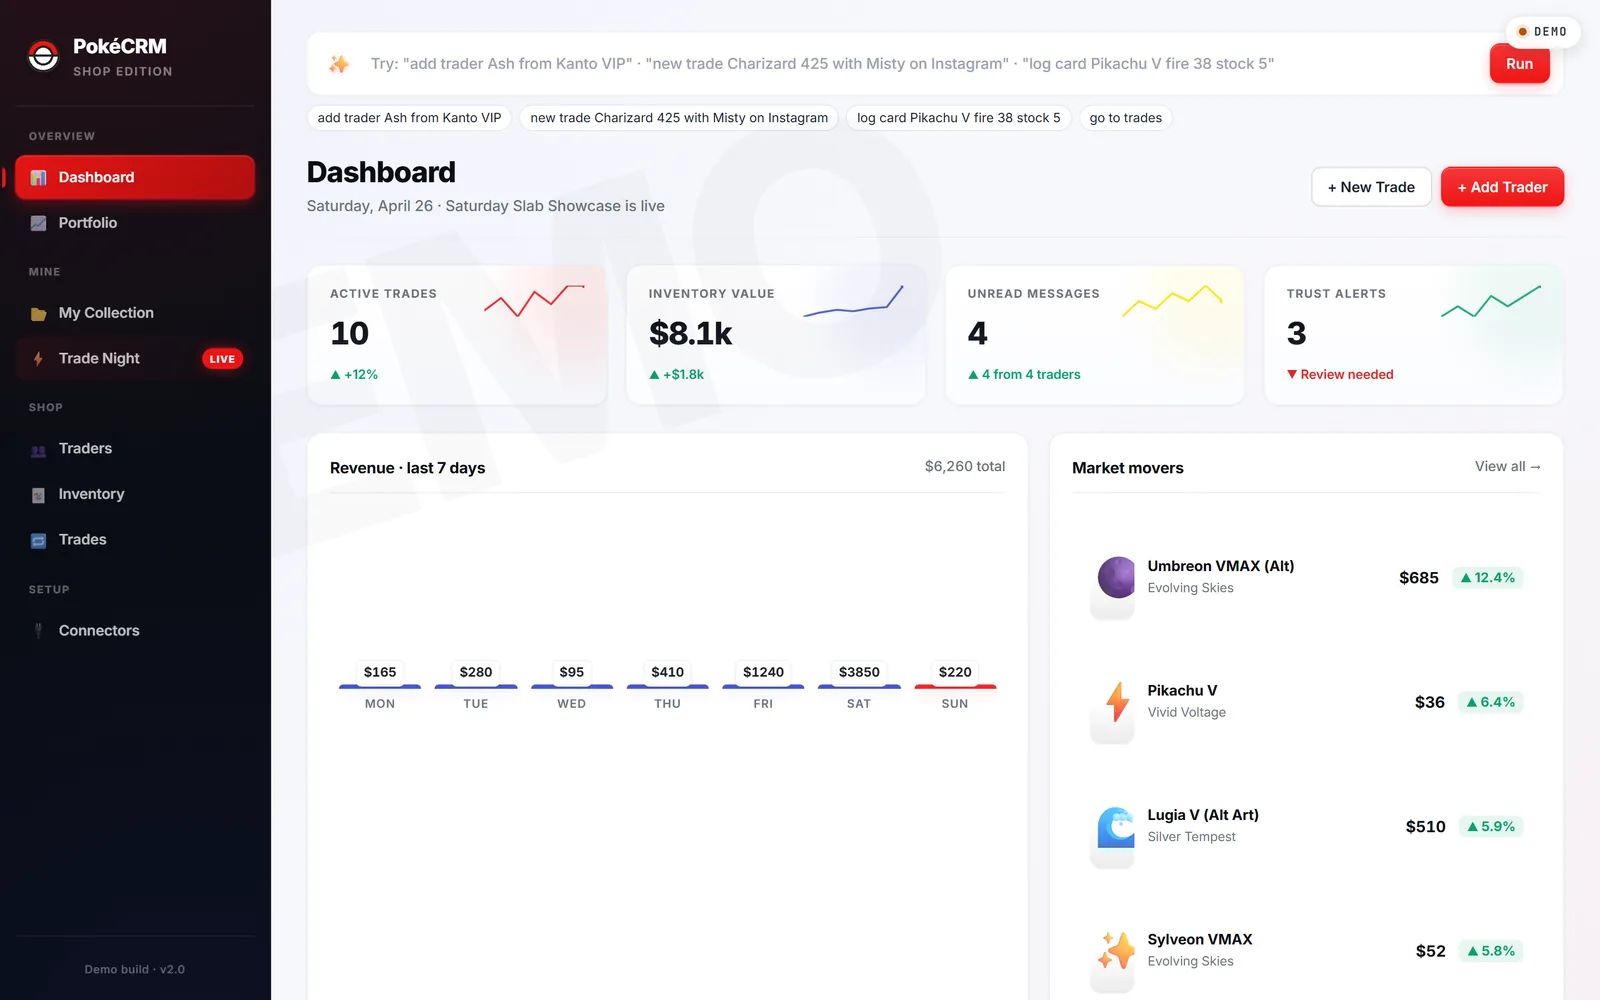Click the Connectors plug icon
The height and width of the screenshot is (1000, 1600).
pyautogui.click(x=38, y=631)
